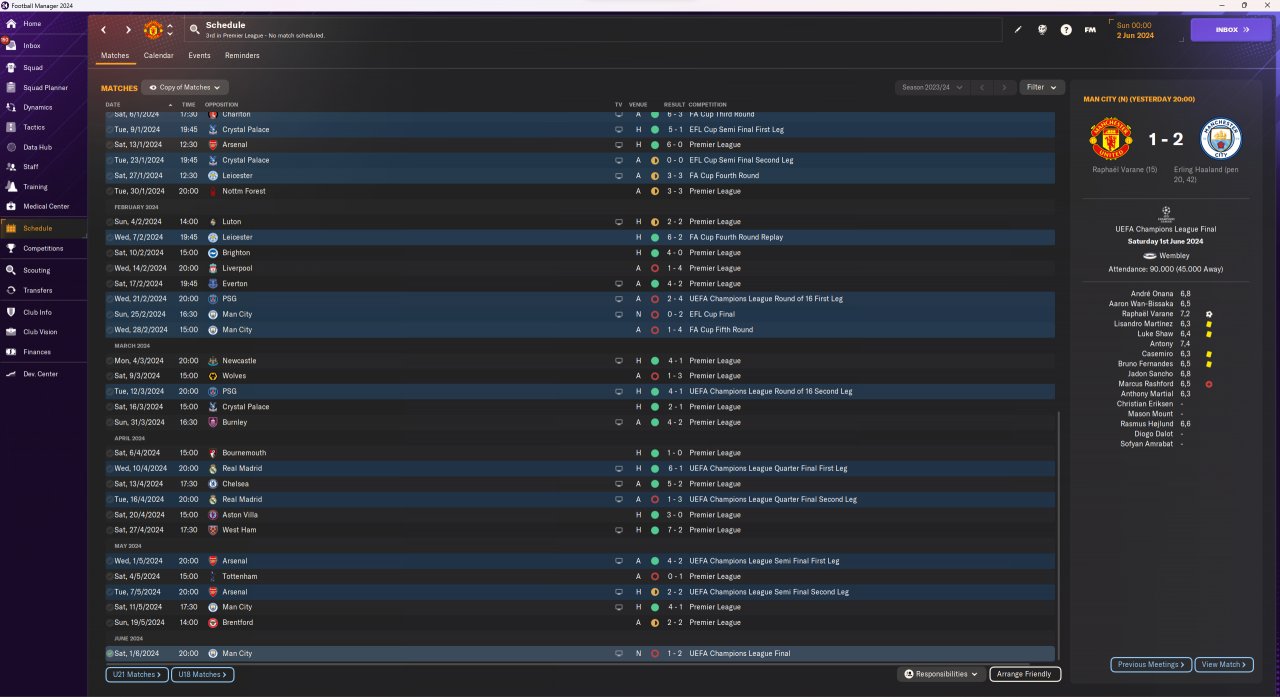
Task: Click next season arrow beside Season dropdown
Action: [1005, 88]
